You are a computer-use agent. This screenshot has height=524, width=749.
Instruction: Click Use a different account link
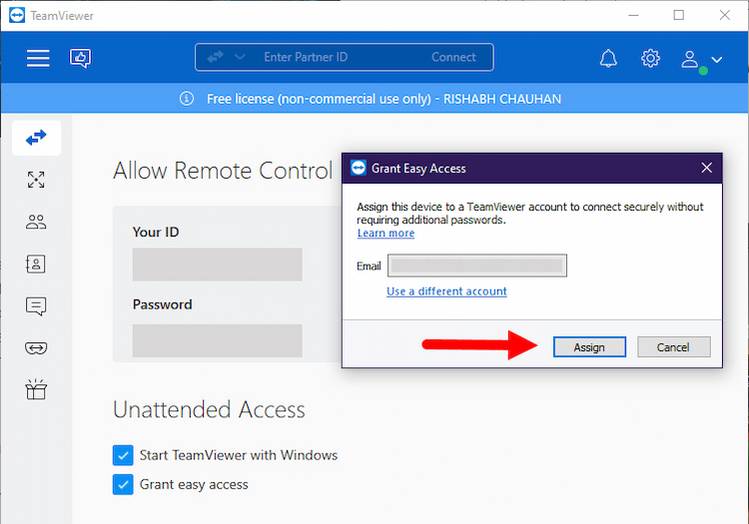pyautogui.click(x=447, y=291)
